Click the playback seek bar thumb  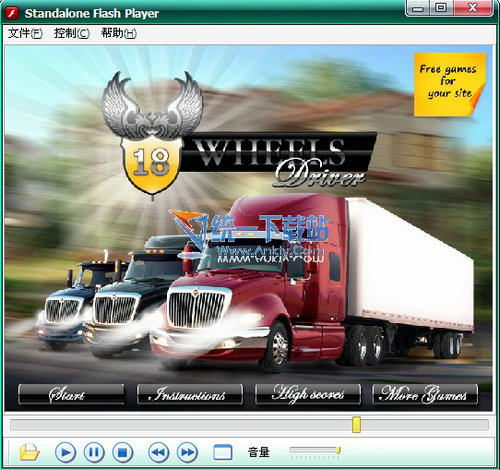click(356, 424)
